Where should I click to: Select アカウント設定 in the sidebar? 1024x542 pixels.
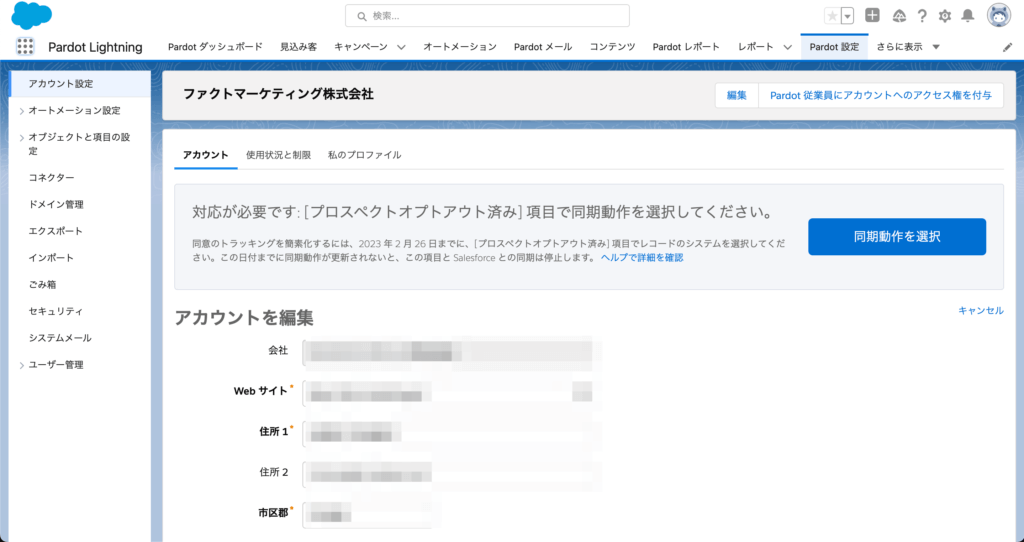(x=81, y=84)
